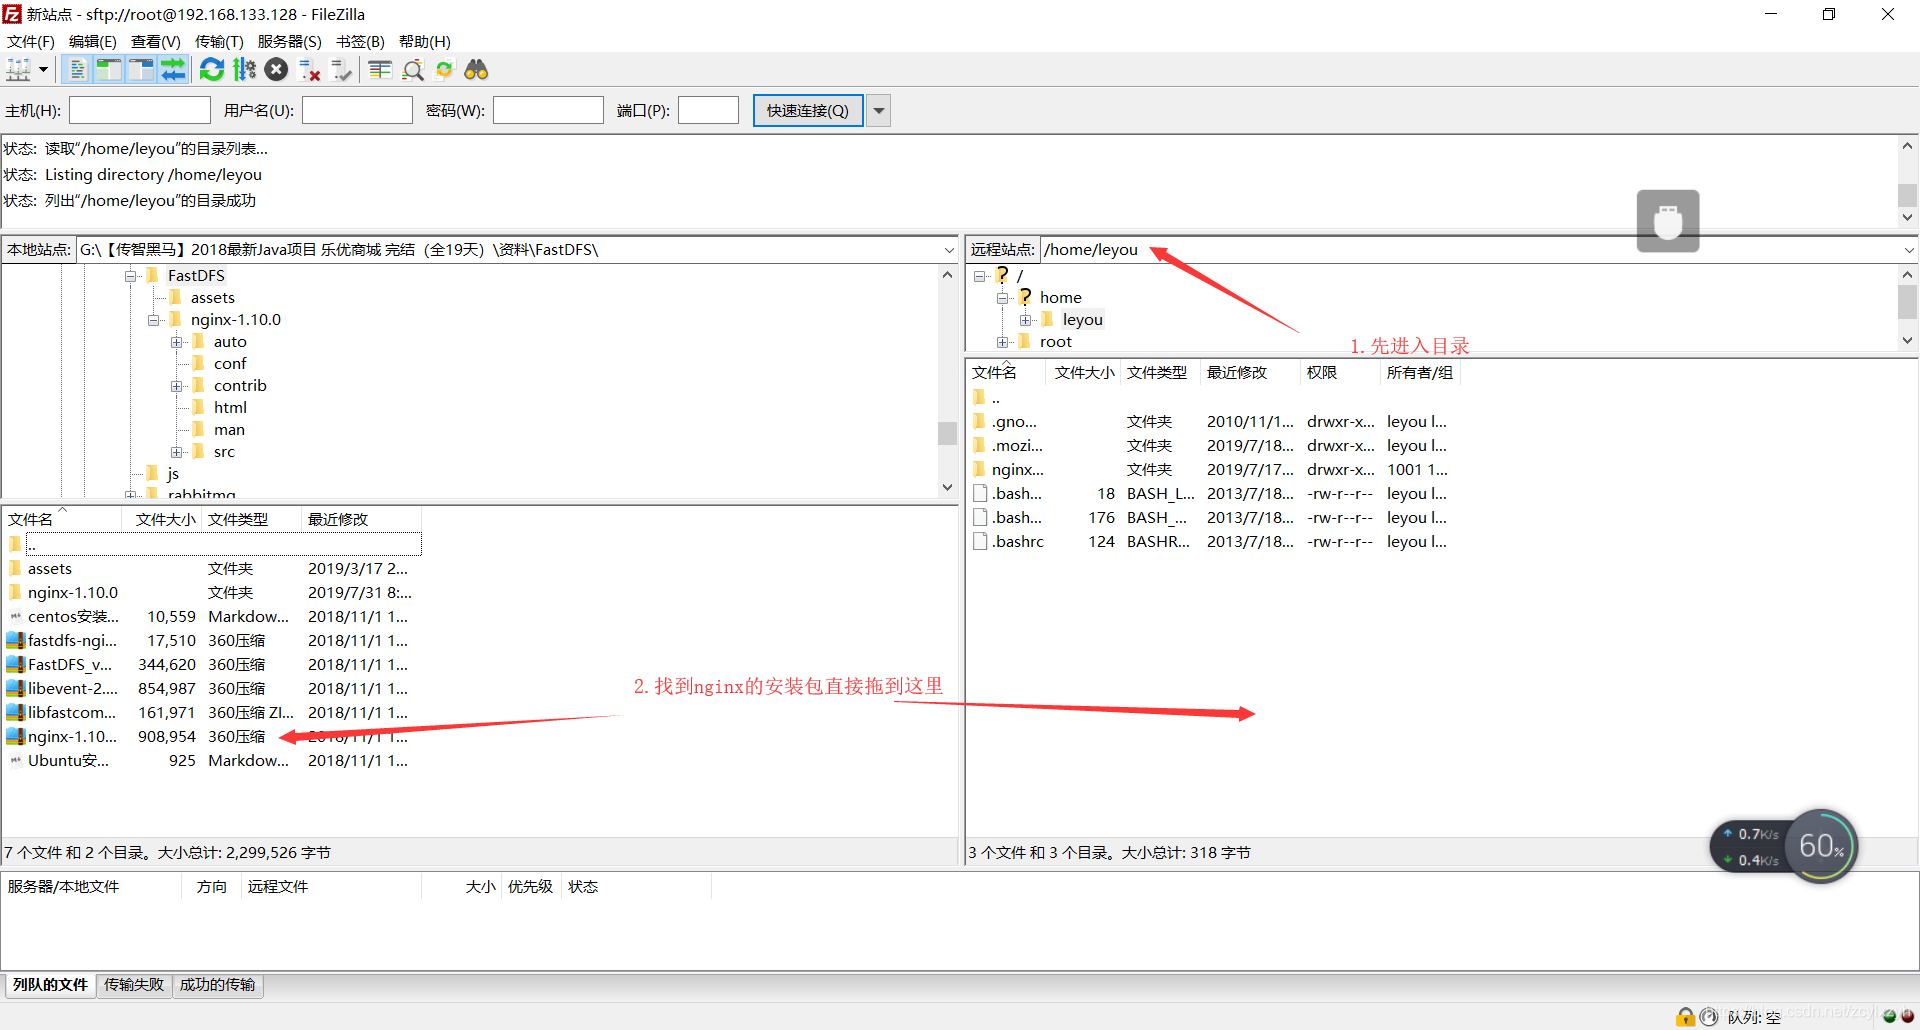
Task: Expand the auto folder node
Action: [x=176, y=342]
